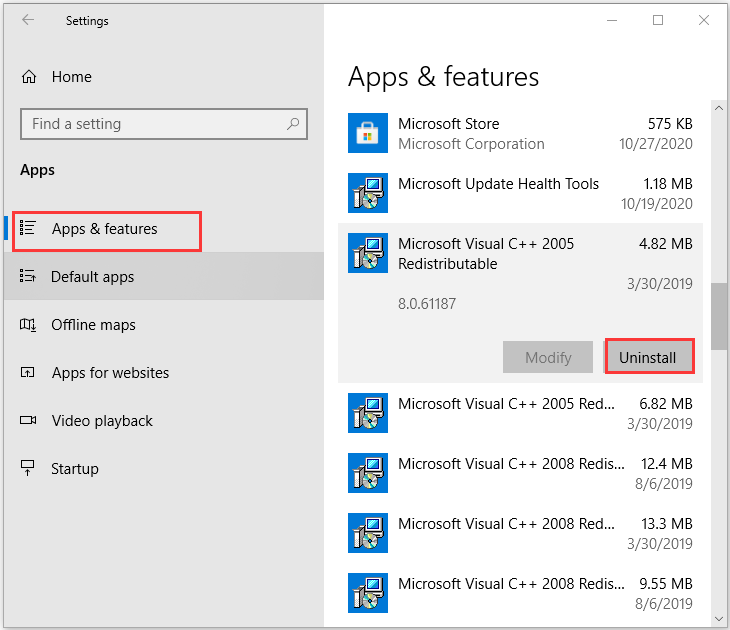The width and height of the screenshot is (730, 630).
Task: Click the Home icon in sidebar
Action: (x=29, y=76)
